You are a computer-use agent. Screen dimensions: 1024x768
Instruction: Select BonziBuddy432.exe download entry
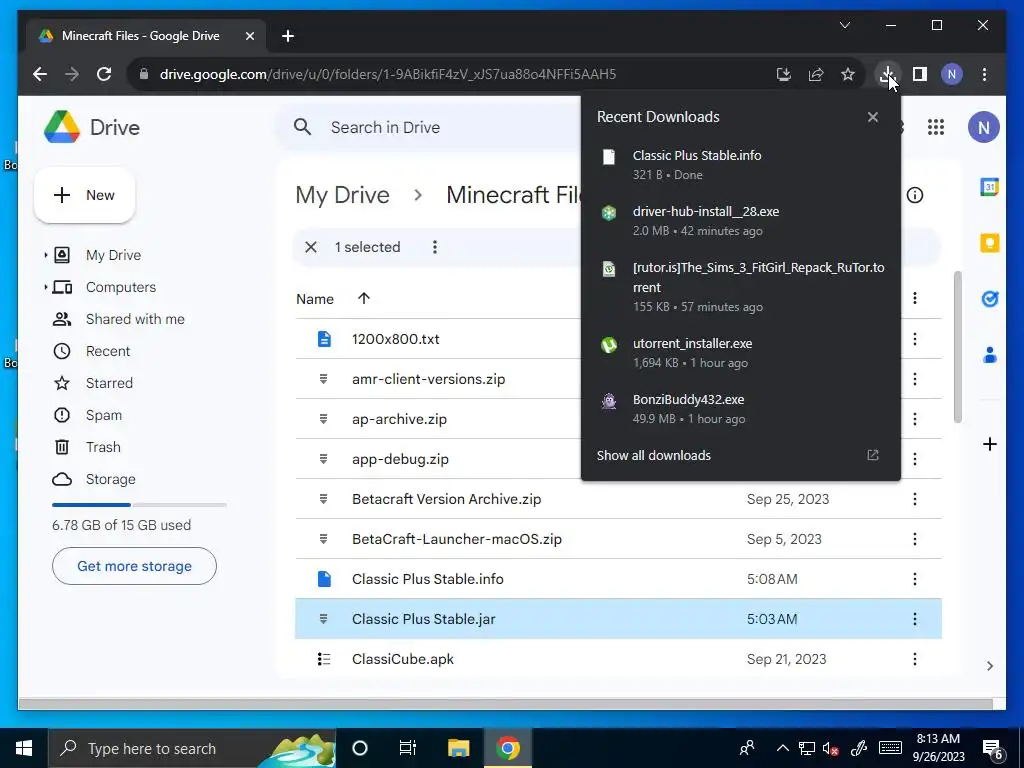click(741, 409)
